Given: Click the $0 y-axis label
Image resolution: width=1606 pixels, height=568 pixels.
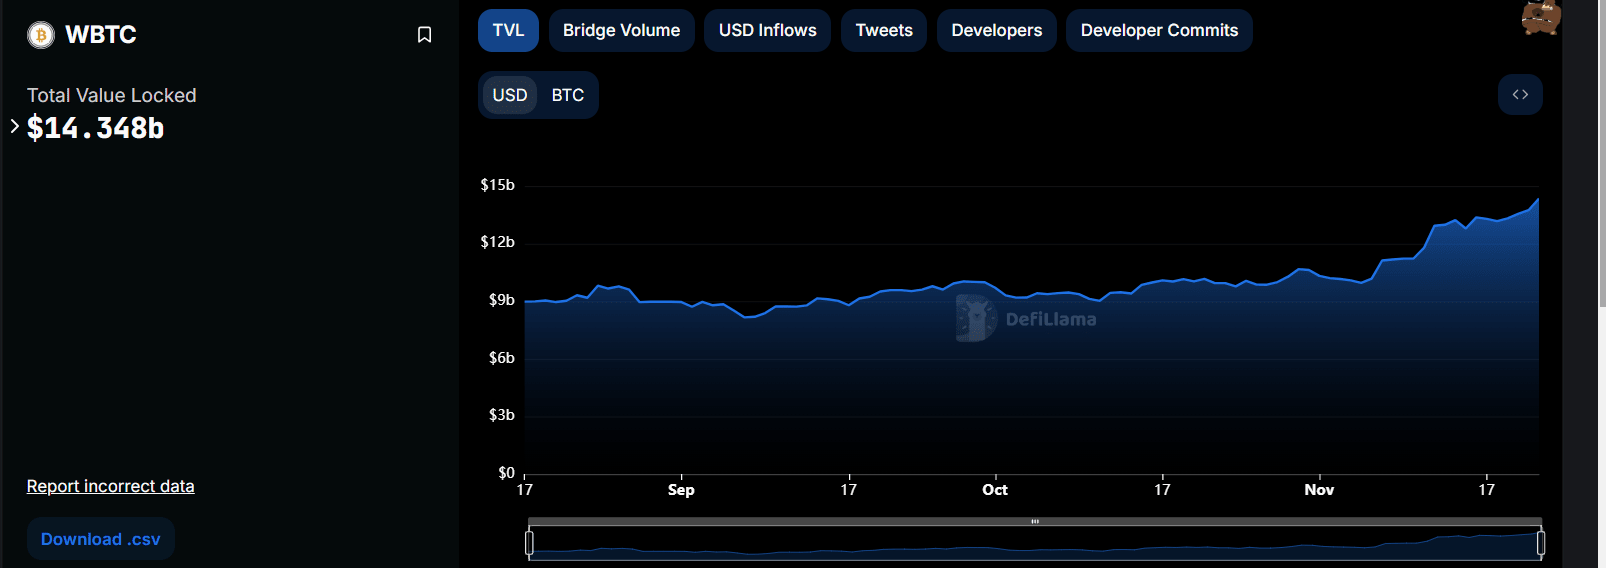Looking at the screenshot, I should pyautogui.click(x=506, y=473).
